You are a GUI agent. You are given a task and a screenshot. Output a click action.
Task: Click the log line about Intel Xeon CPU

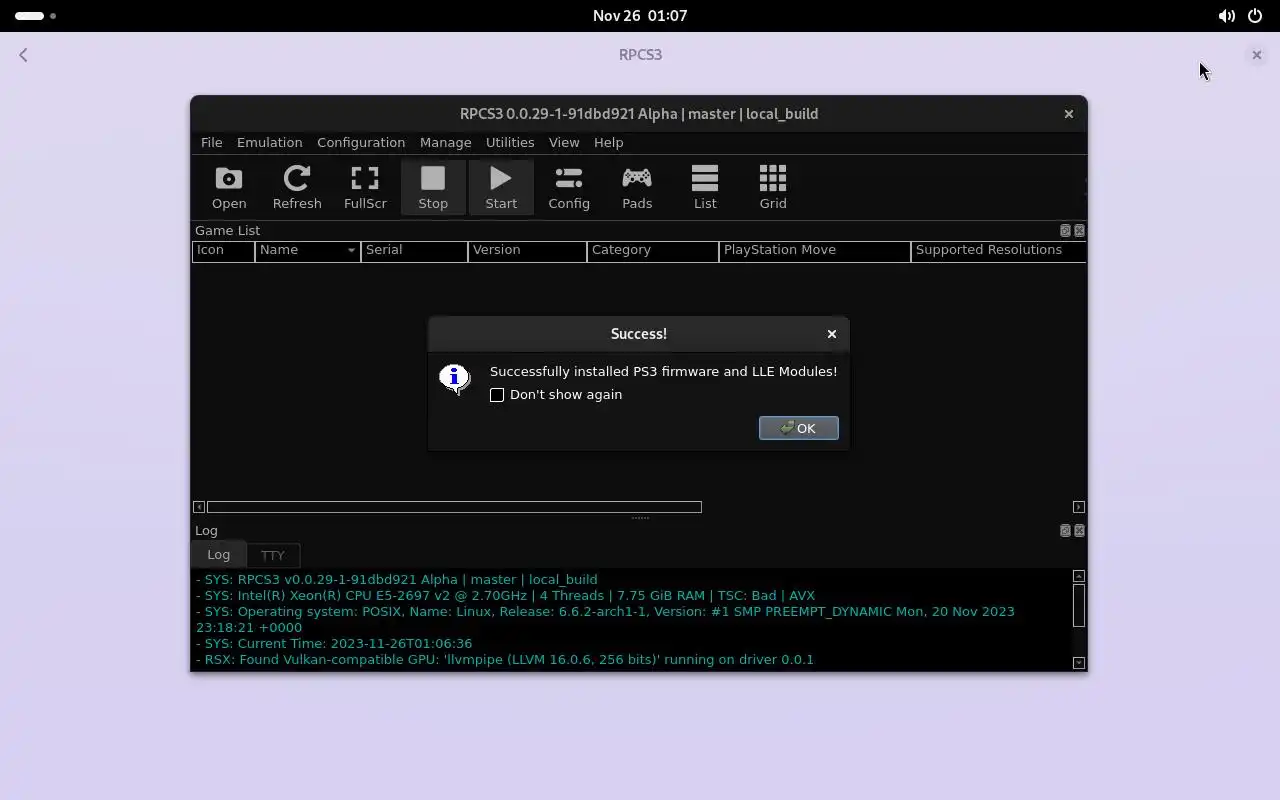click(x=505, y=596)
